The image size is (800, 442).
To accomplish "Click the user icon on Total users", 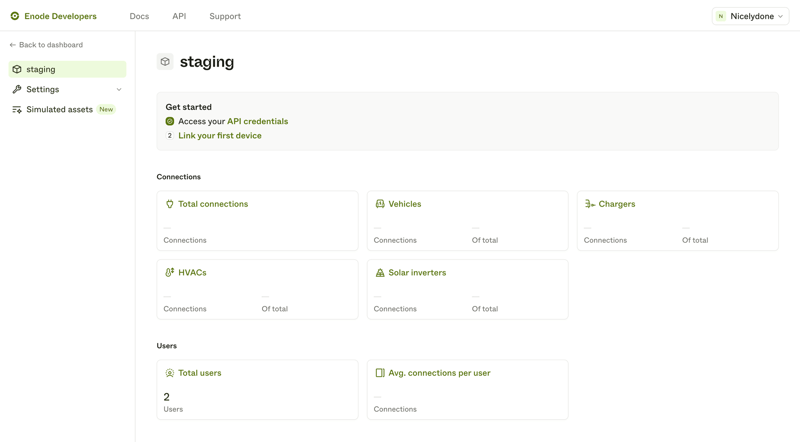I will [170, 373].
